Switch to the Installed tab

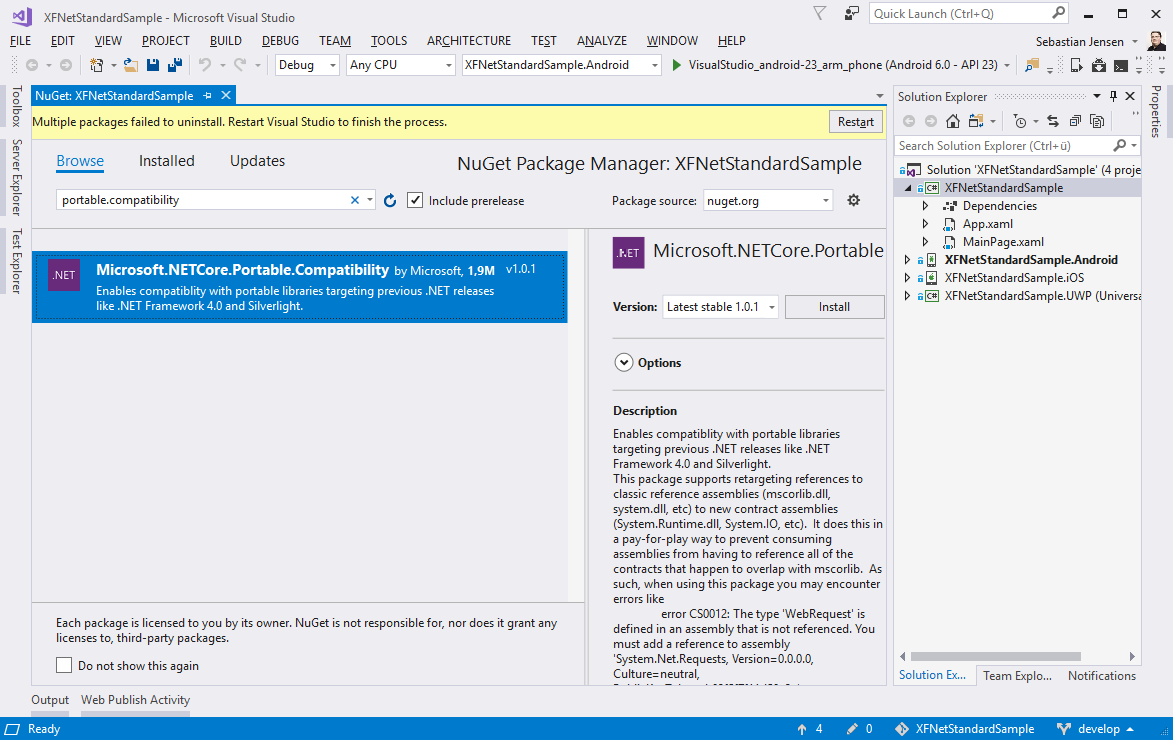point(166,161)
